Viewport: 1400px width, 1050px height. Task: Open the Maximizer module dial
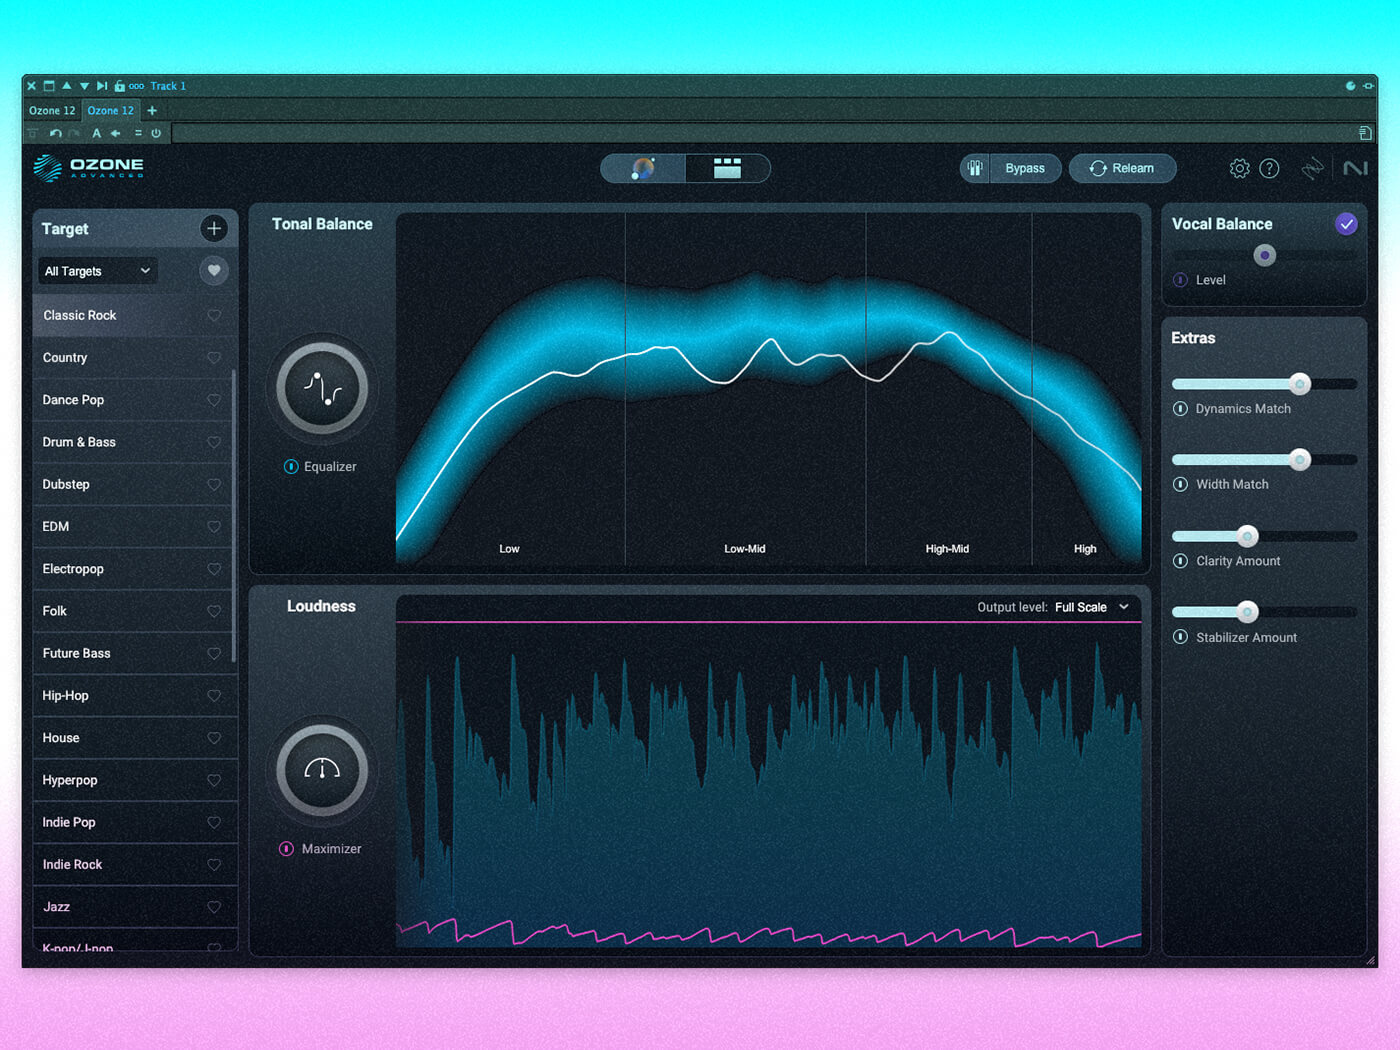click(322, 771)
